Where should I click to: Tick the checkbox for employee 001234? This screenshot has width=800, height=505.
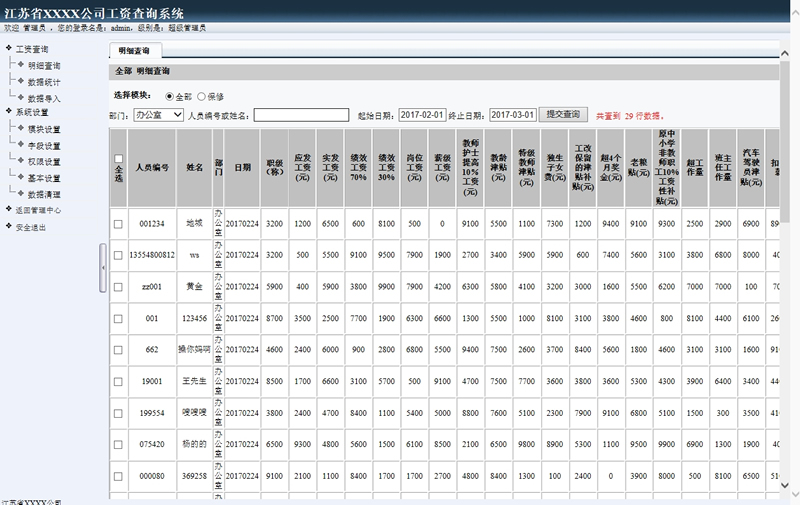point(118,224)
